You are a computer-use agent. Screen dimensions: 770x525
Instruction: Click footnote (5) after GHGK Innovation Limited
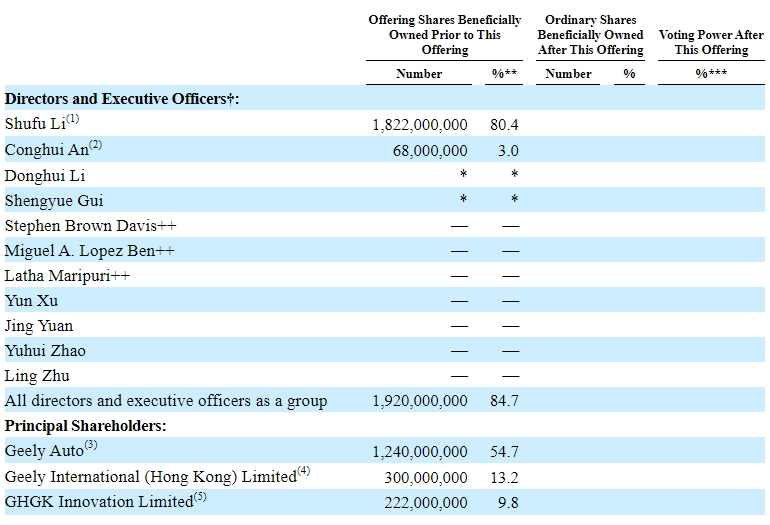tap(199, 495)
